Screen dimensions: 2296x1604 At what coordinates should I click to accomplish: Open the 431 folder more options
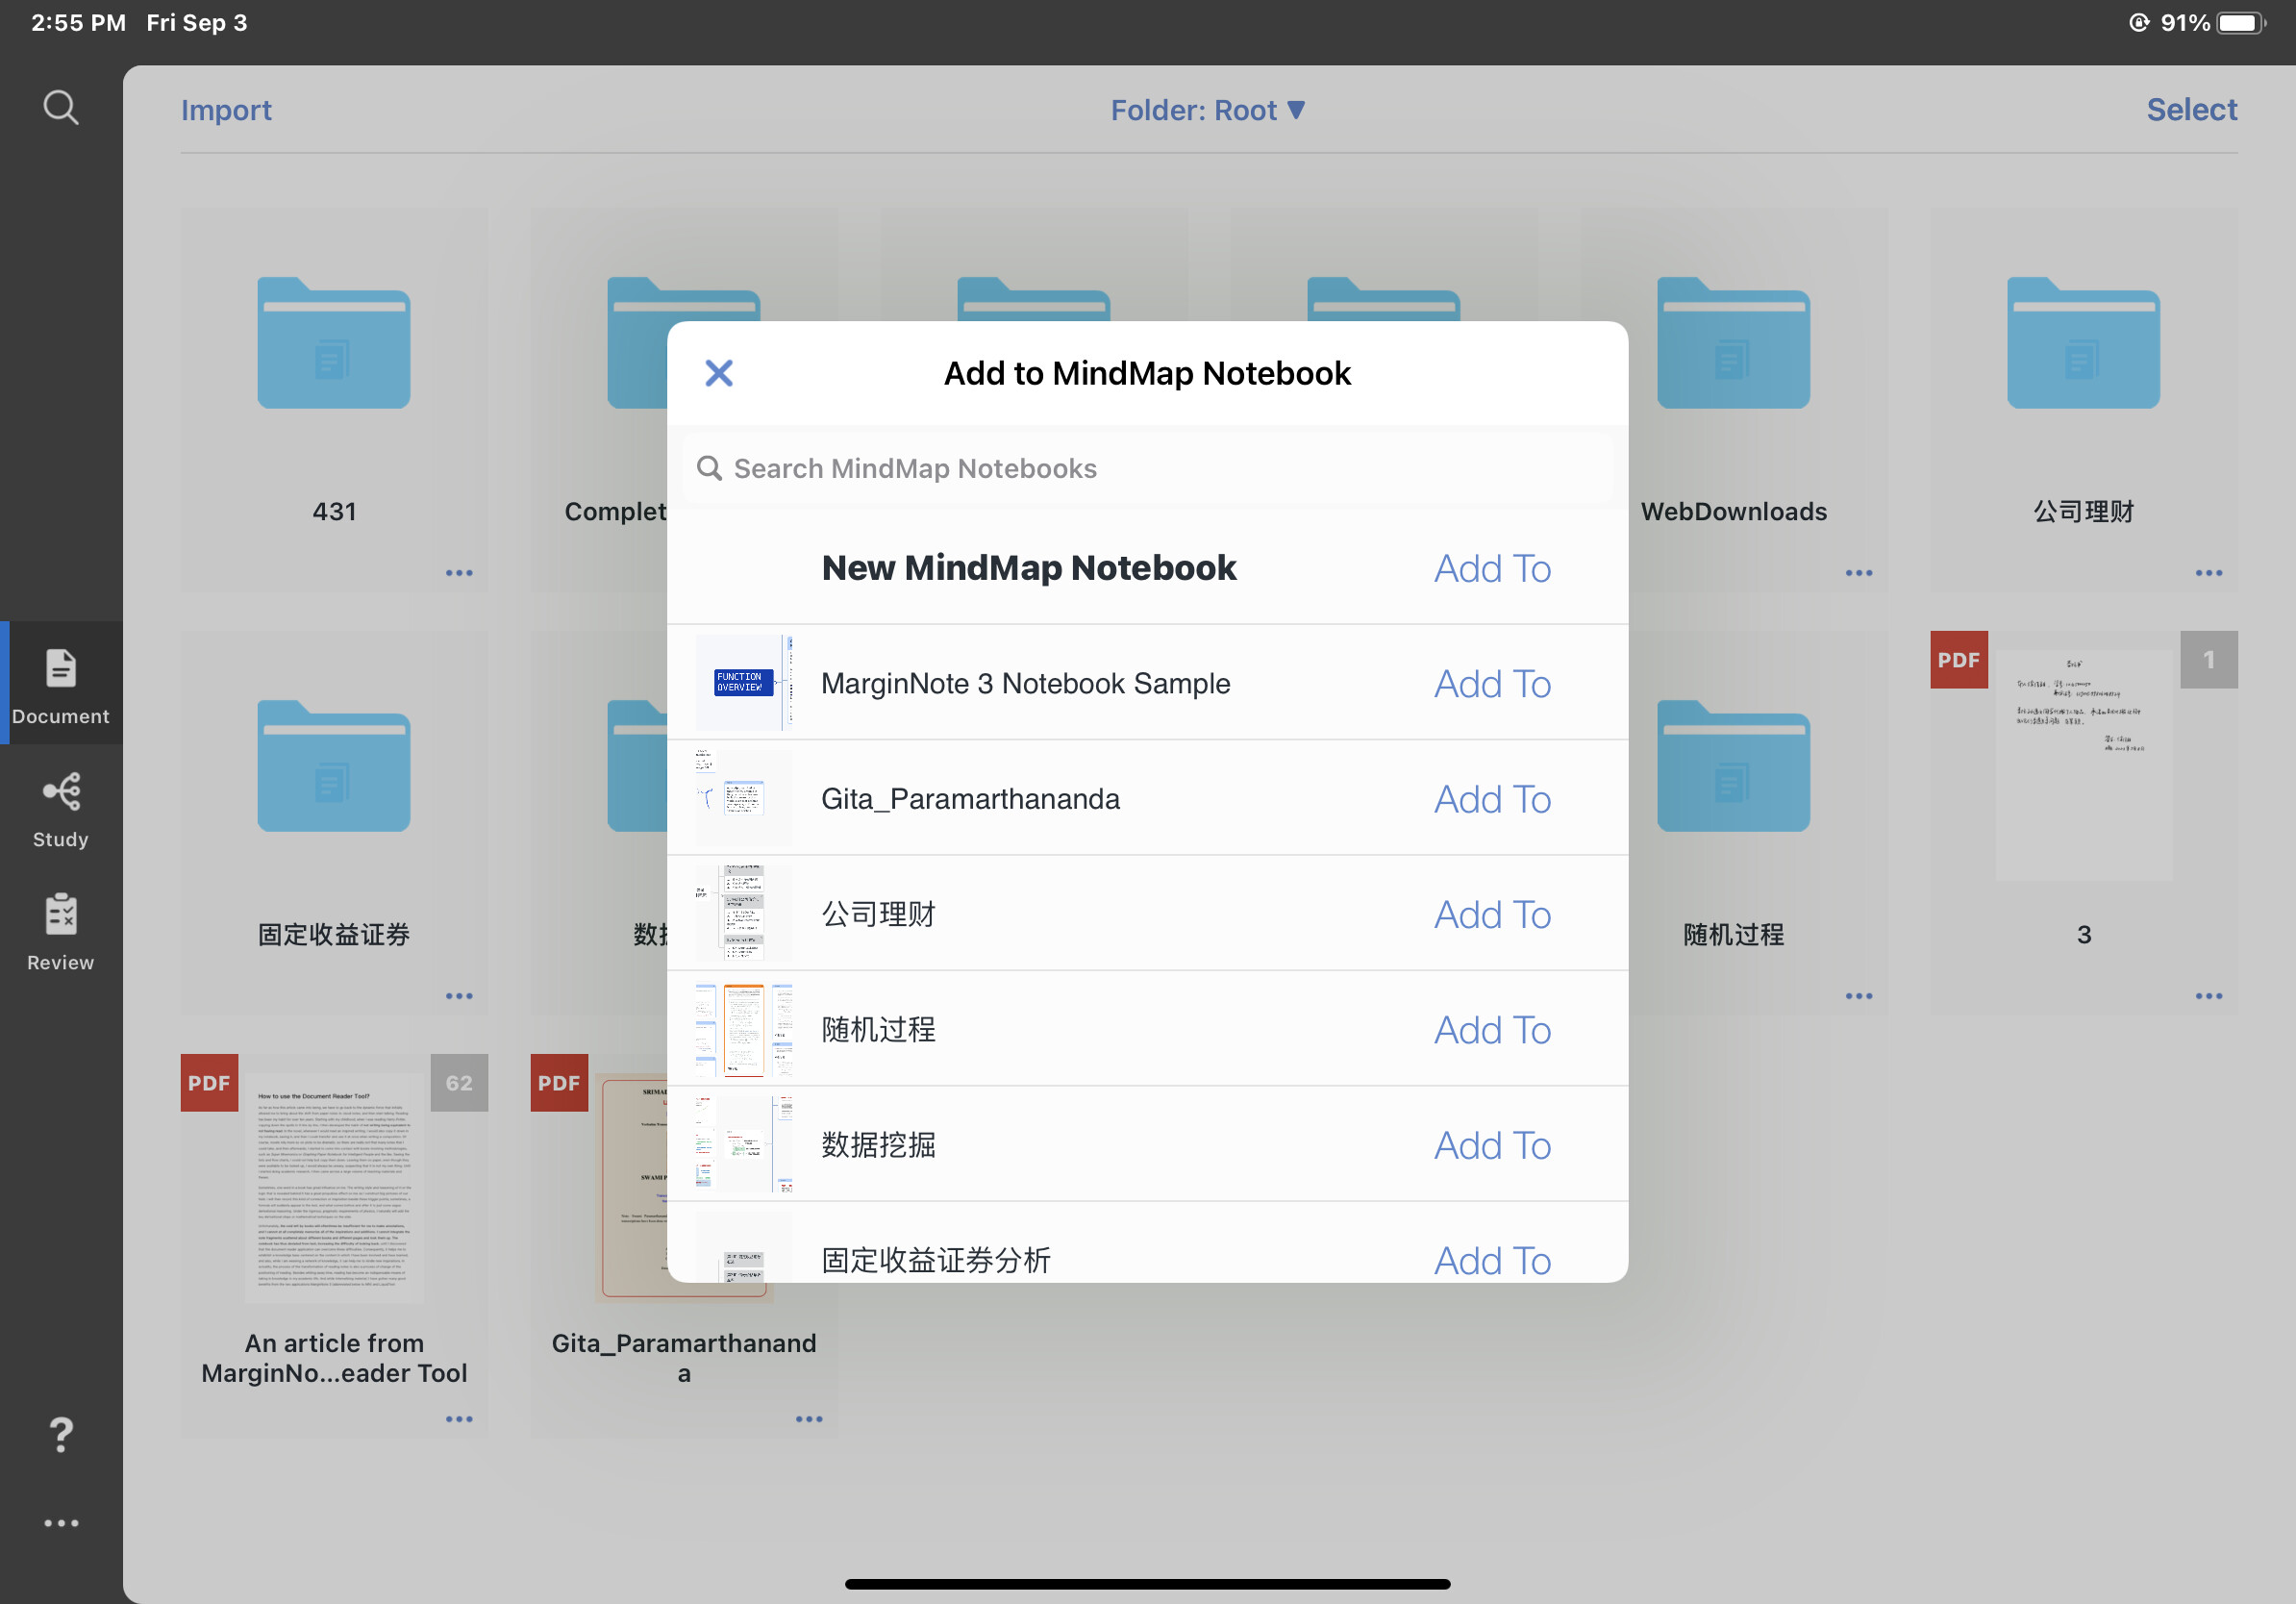tap(459, 573)
